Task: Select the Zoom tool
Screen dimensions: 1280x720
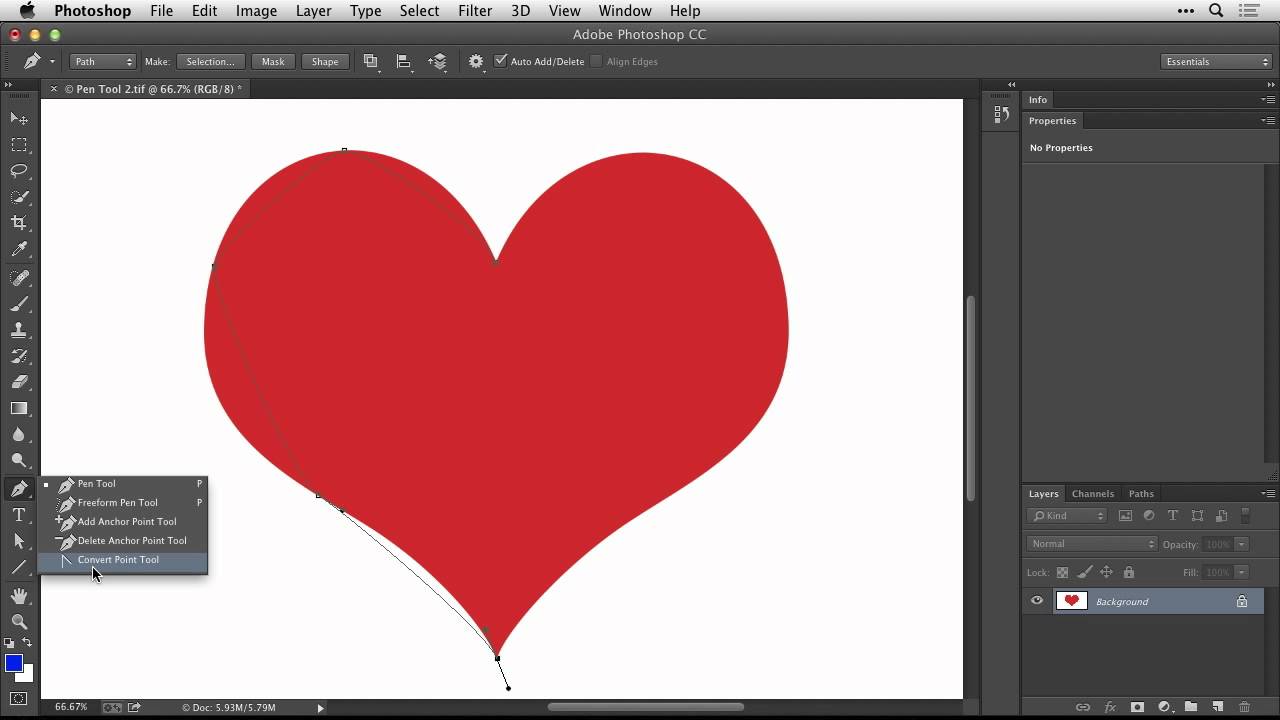Action: 19,622
